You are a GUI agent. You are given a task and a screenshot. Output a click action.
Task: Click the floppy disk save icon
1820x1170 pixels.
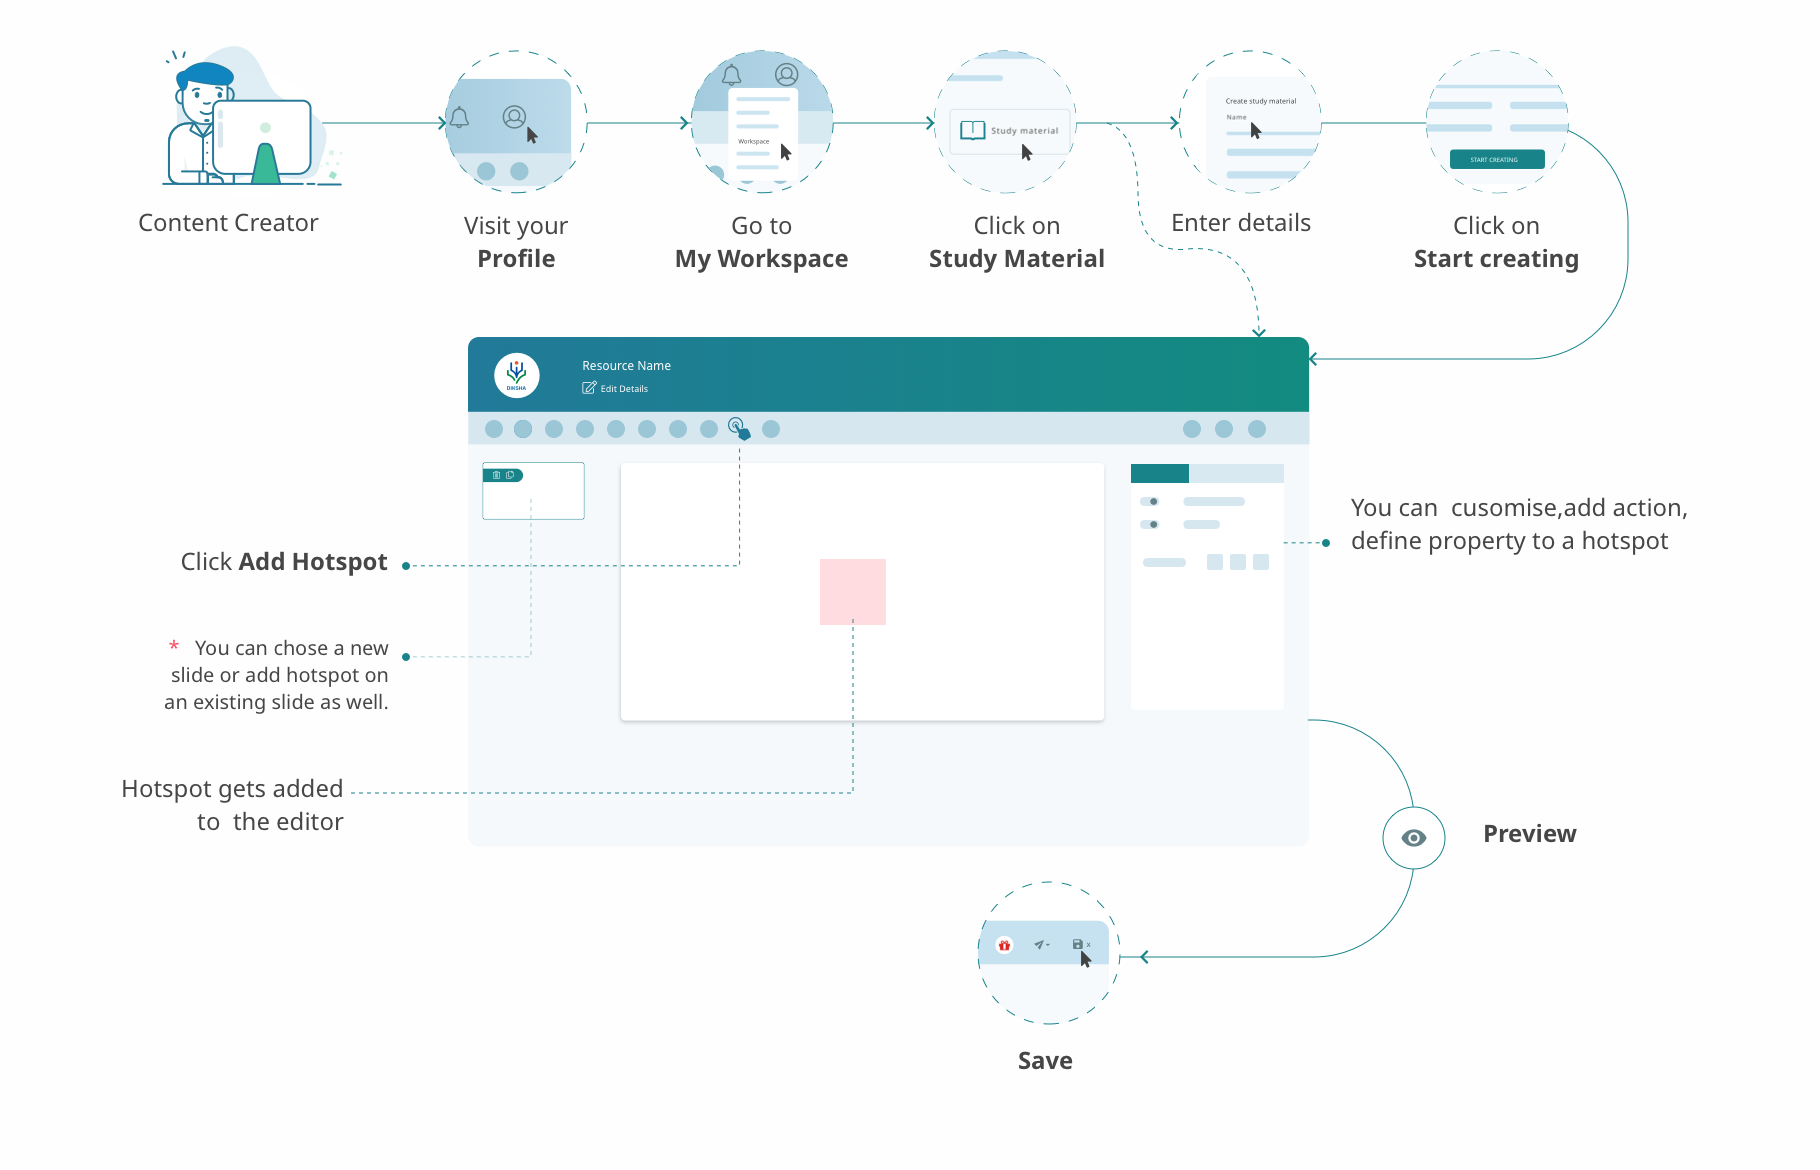(1077, 944)
